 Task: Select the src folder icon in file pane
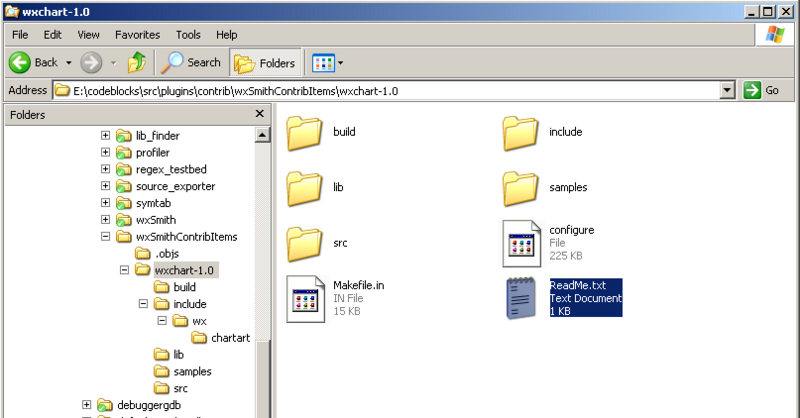(304, 244)
